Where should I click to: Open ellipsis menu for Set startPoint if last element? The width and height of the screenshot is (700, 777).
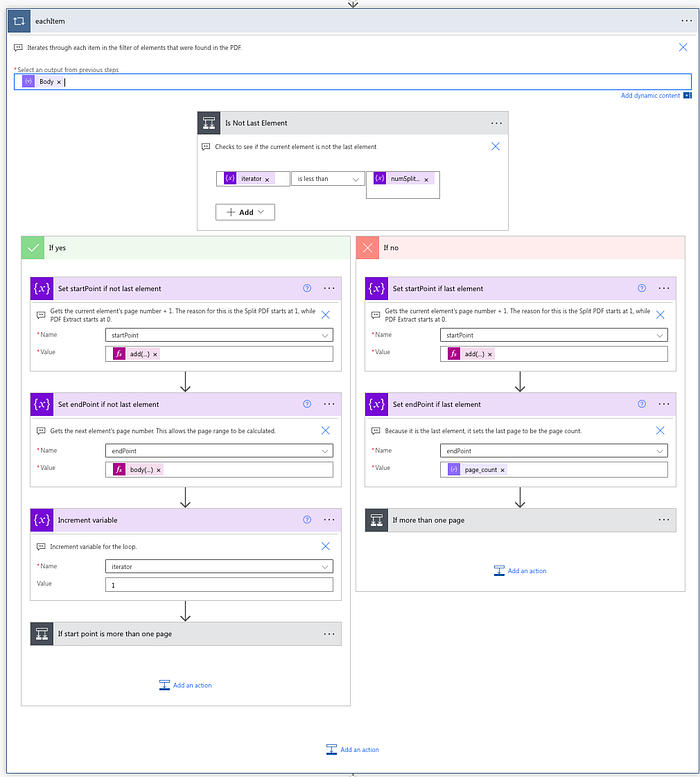(x=664, y=288)
